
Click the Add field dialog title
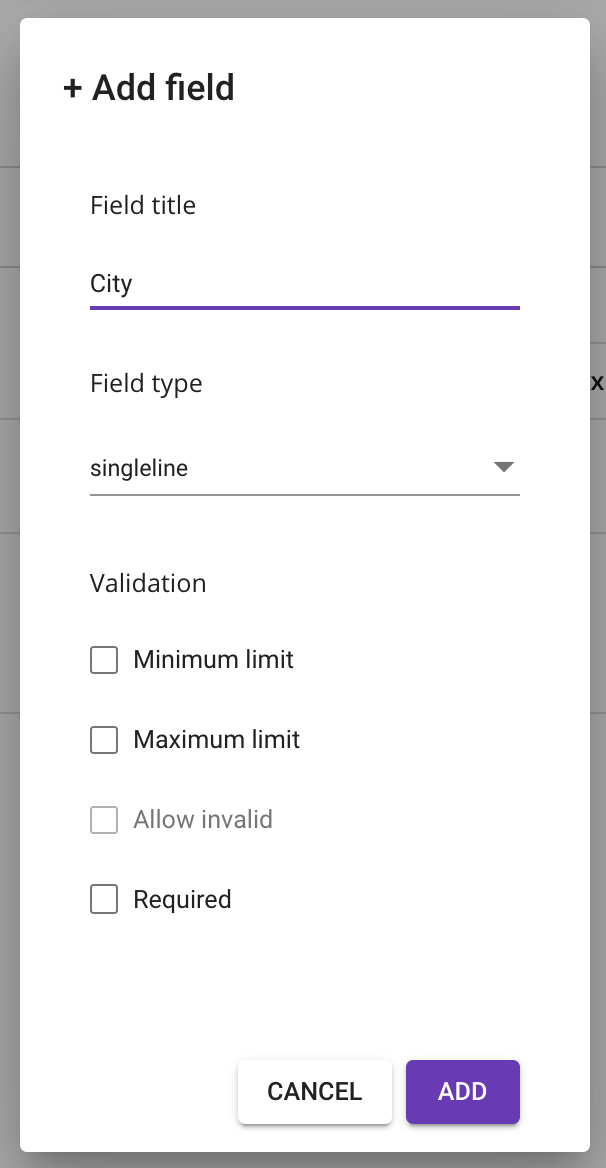(x=148, y=88)
